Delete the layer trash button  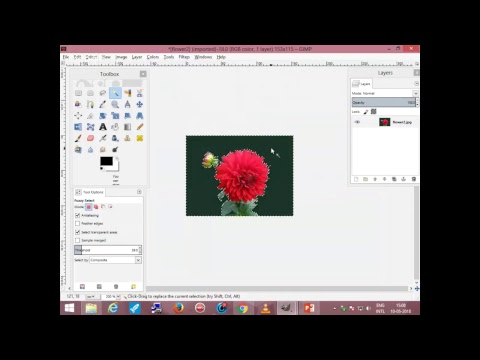[414, 179]
